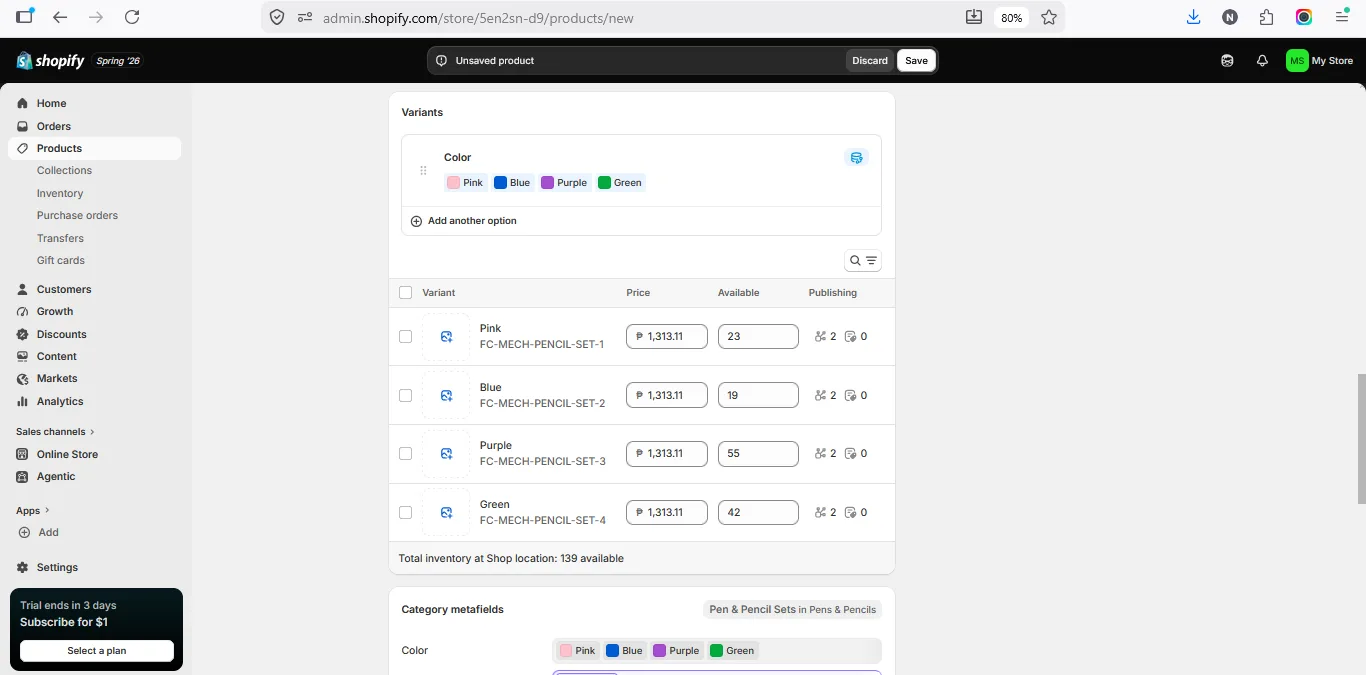Discard the unsaved product changes
The image size is (1366, 675).
(870, 60)
